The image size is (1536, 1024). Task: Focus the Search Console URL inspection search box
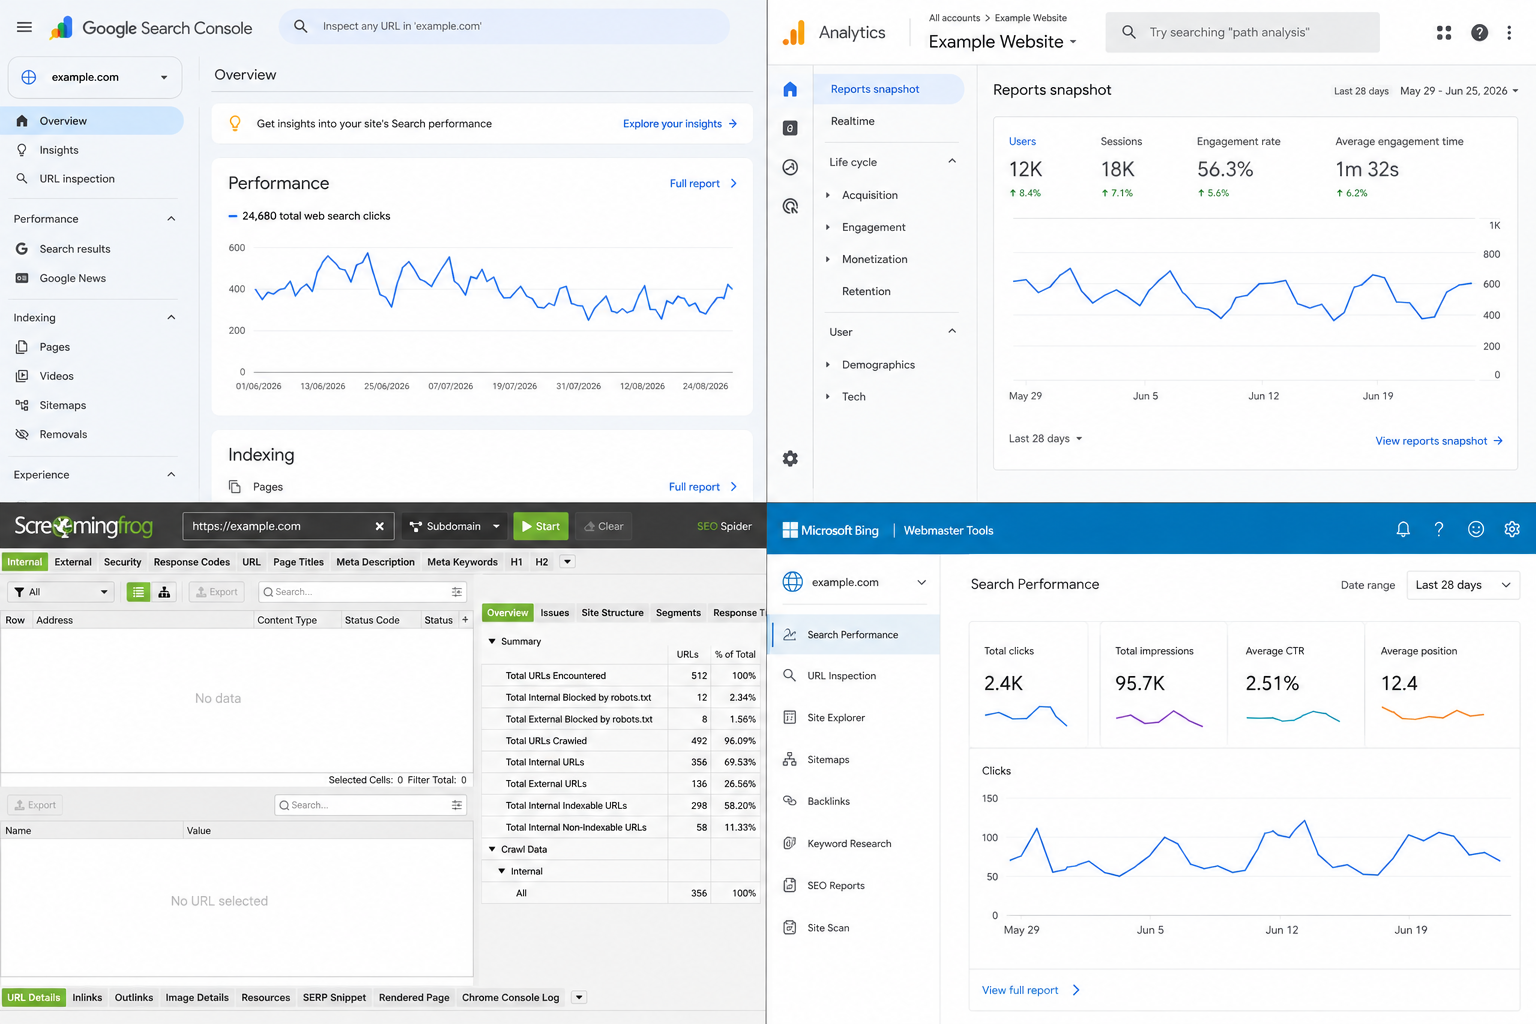[504, 26]
